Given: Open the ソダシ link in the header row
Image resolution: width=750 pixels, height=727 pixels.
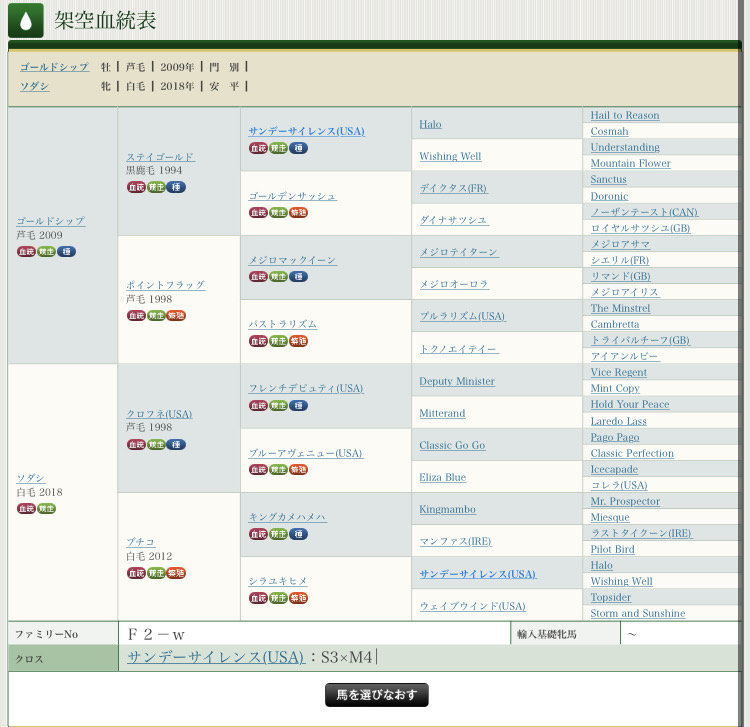Looking at the screenshot, I should [34, 86].
